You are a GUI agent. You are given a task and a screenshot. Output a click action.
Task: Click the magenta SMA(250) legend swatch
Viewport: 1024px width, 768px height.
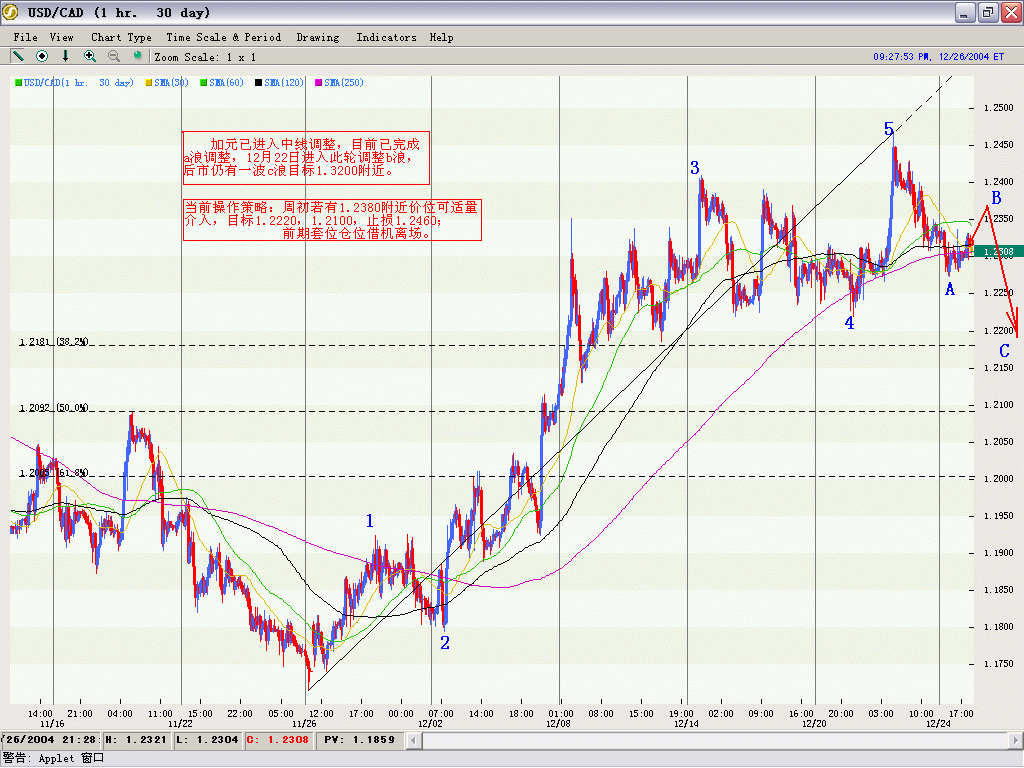(x=319, y=83)
